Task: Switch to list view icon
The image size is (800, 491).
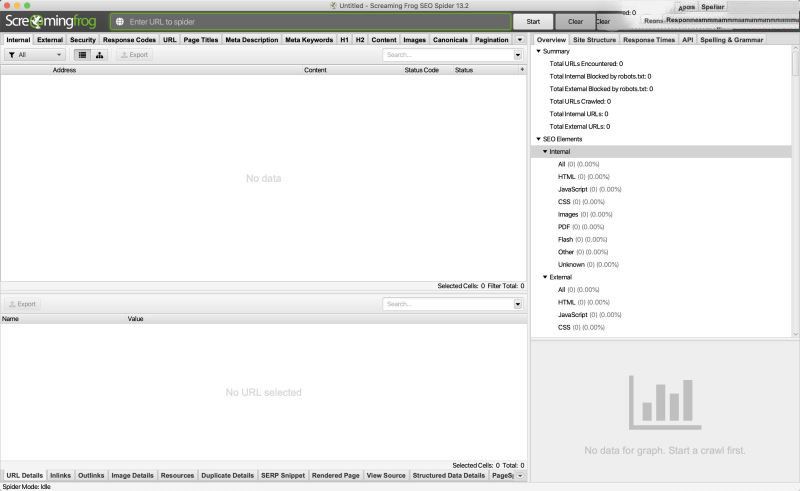Action: coord(82,55)
